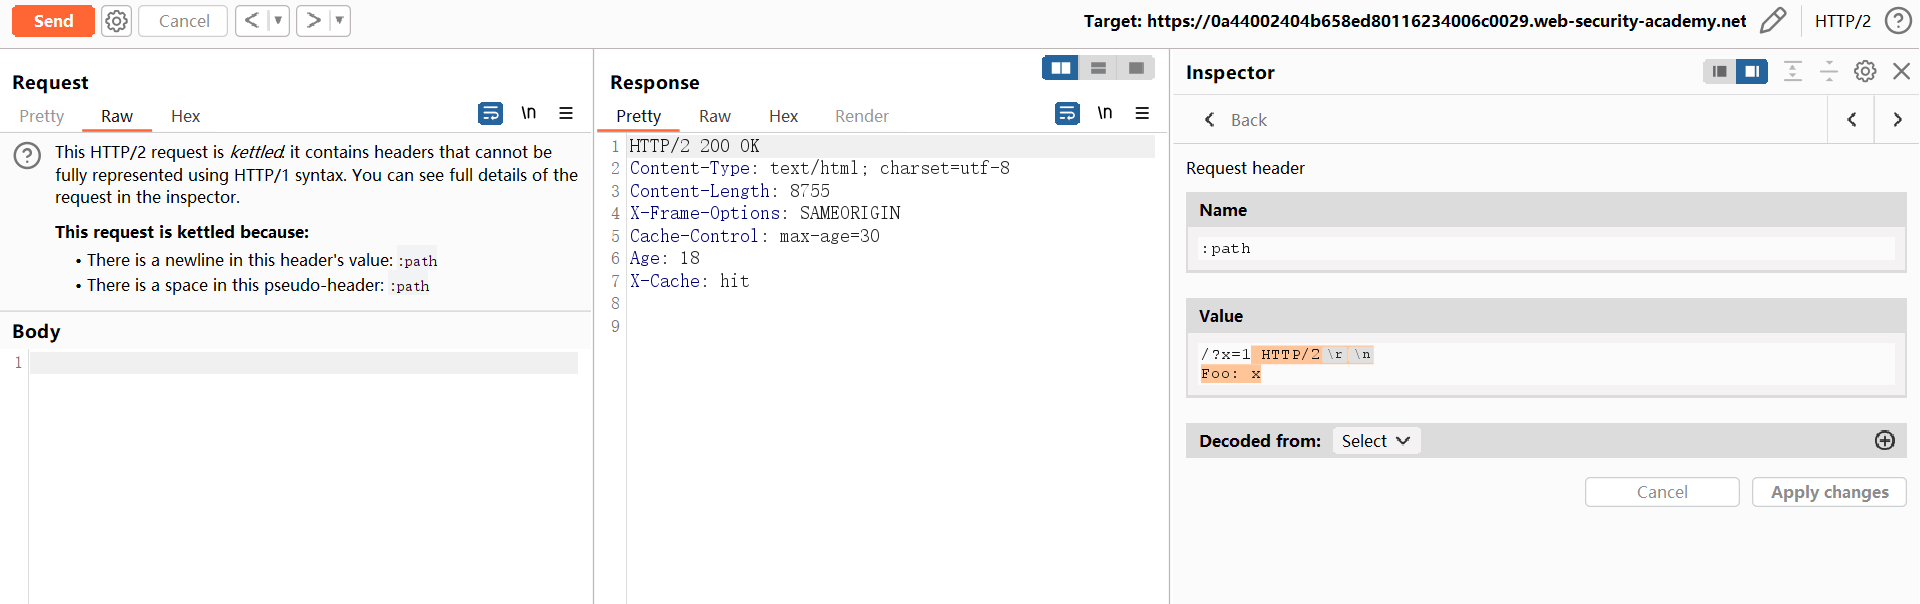This screenshot has width=1920, height=604.
Task: Open the help icon next to HTTP/2
Action: (x=1897, y=21)
